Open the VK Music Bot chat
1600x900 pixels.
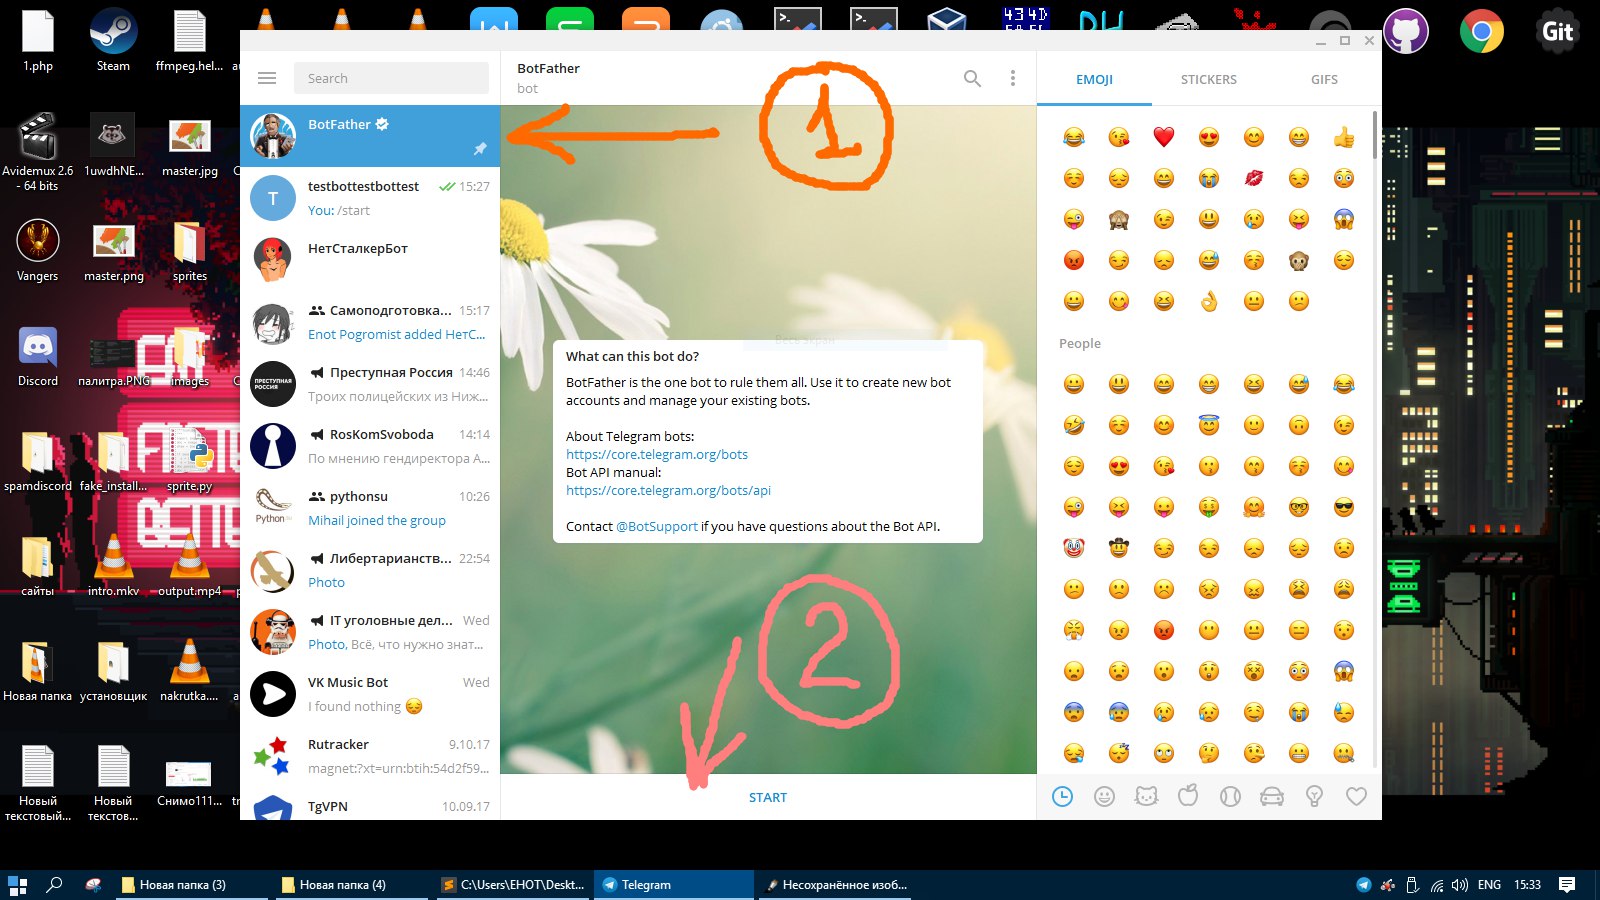370,694
